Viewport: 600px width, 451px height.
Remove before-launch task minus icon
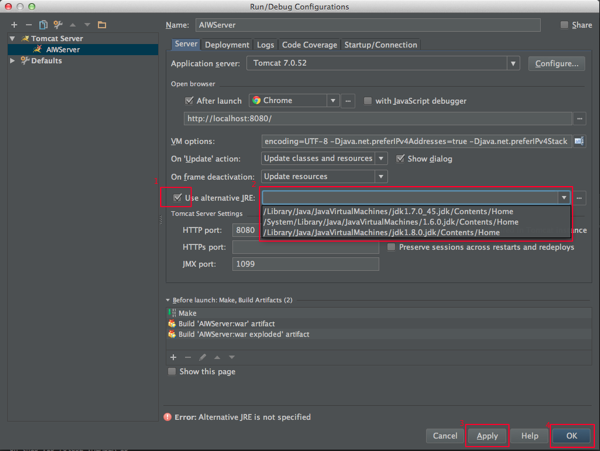pos(188,357)
